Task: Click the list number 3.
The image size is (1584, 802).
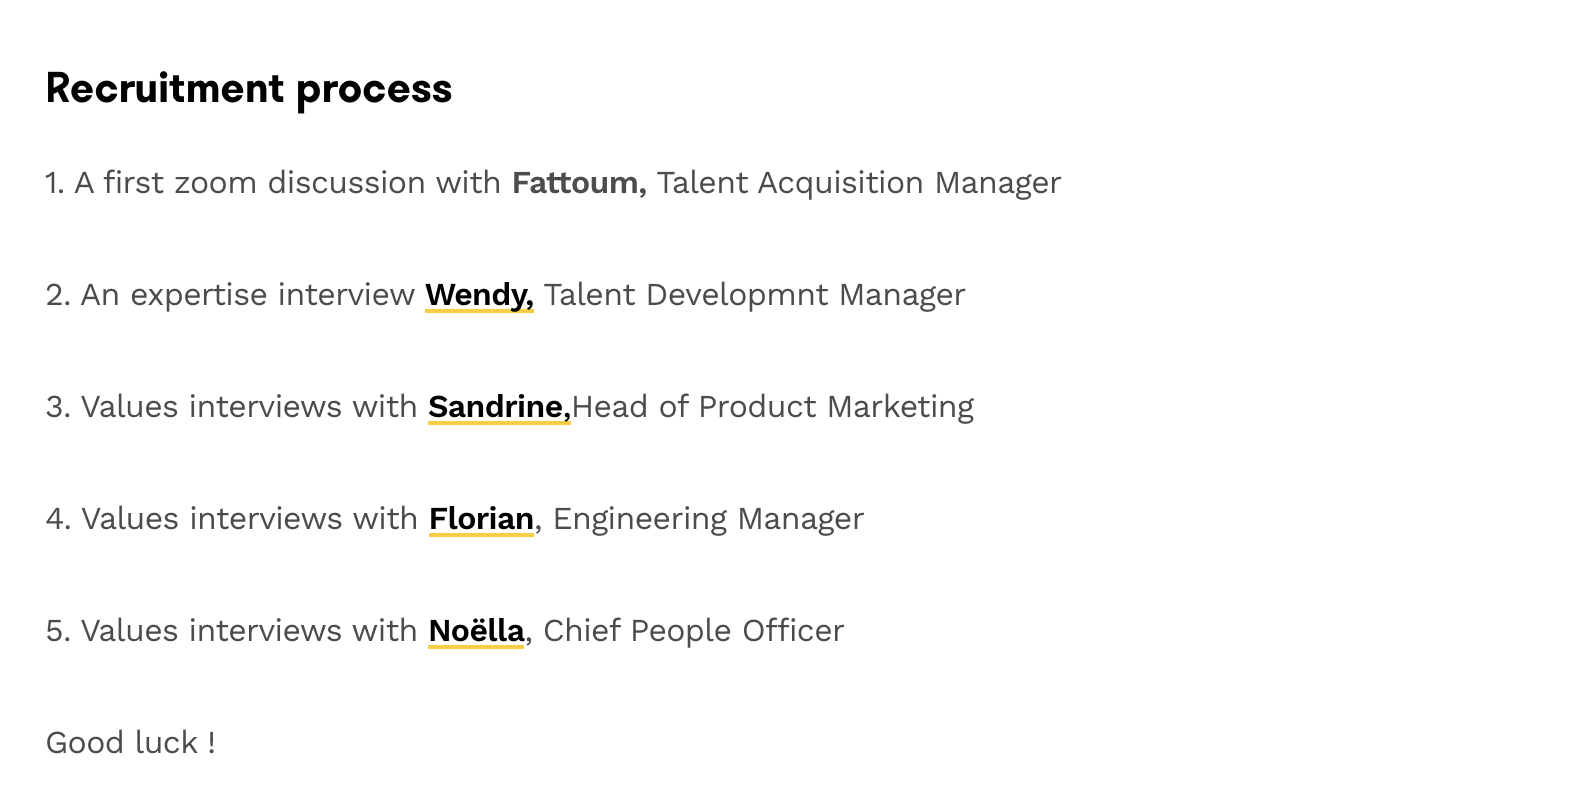Action: coord(57,407)
